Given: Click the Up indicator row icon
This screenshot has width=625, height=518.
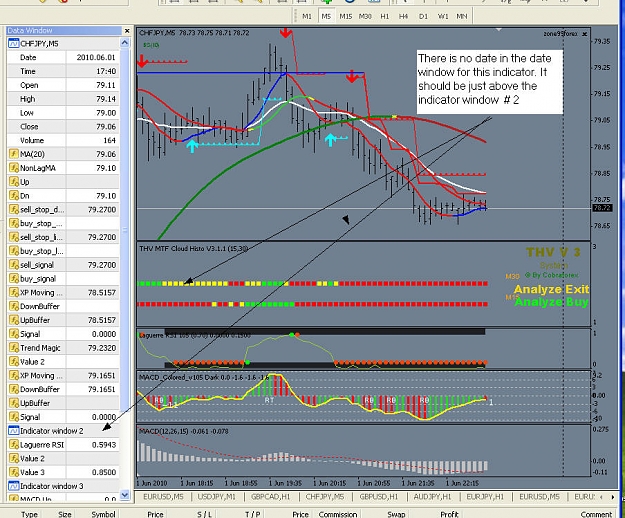Looking at the screenshot, I should pyautogui.click(x=14, y=182).
